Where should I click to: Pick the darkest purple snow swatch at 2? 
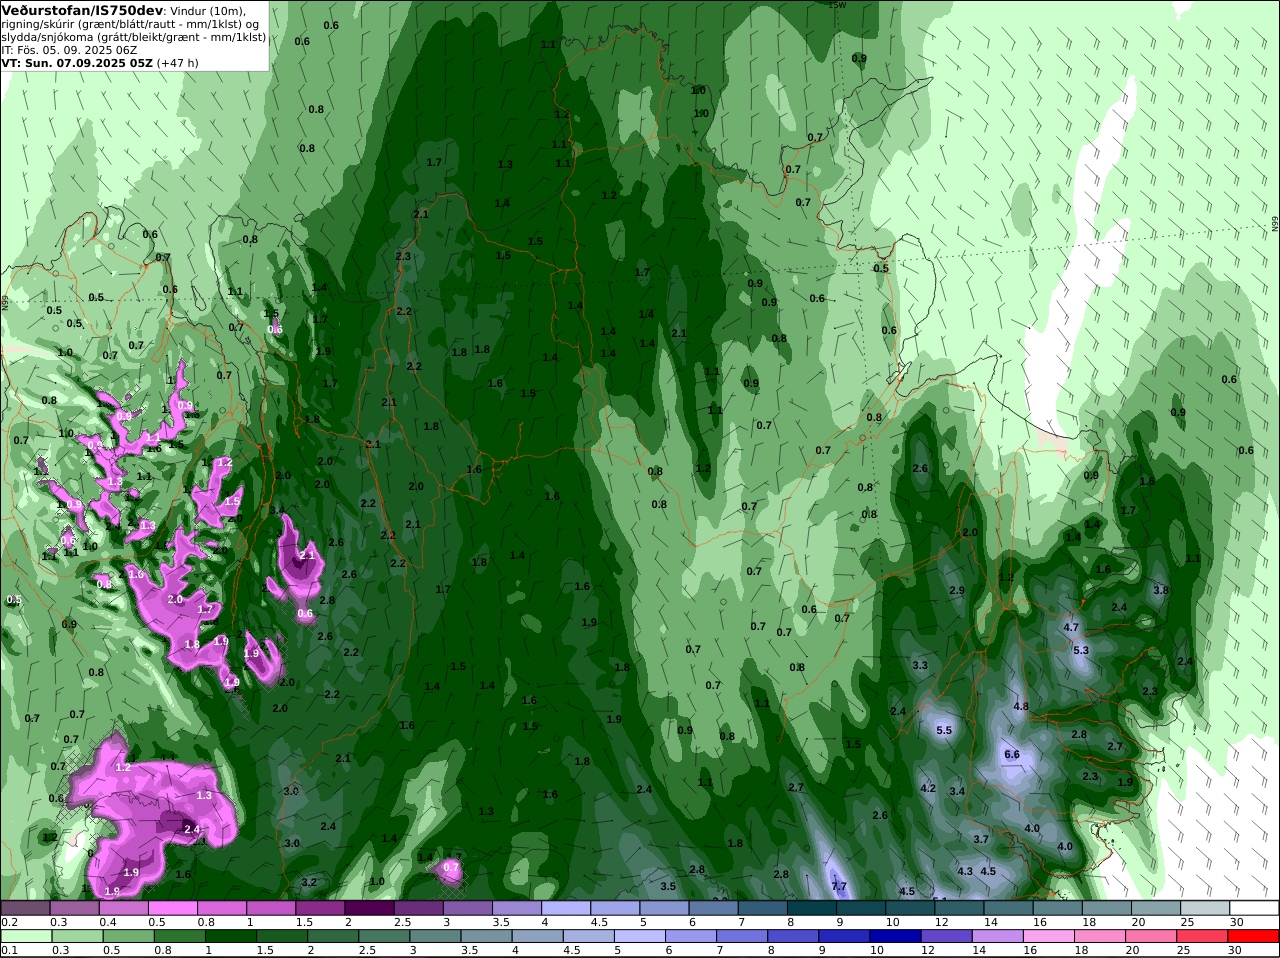(x=369, y=908)
